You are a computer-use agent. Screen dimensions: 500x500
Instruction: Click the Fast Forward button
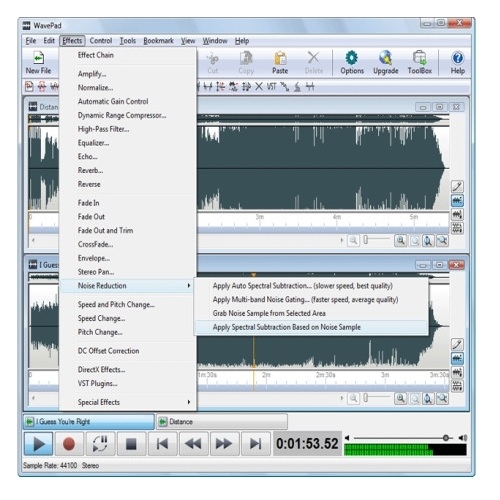(224, 444)
